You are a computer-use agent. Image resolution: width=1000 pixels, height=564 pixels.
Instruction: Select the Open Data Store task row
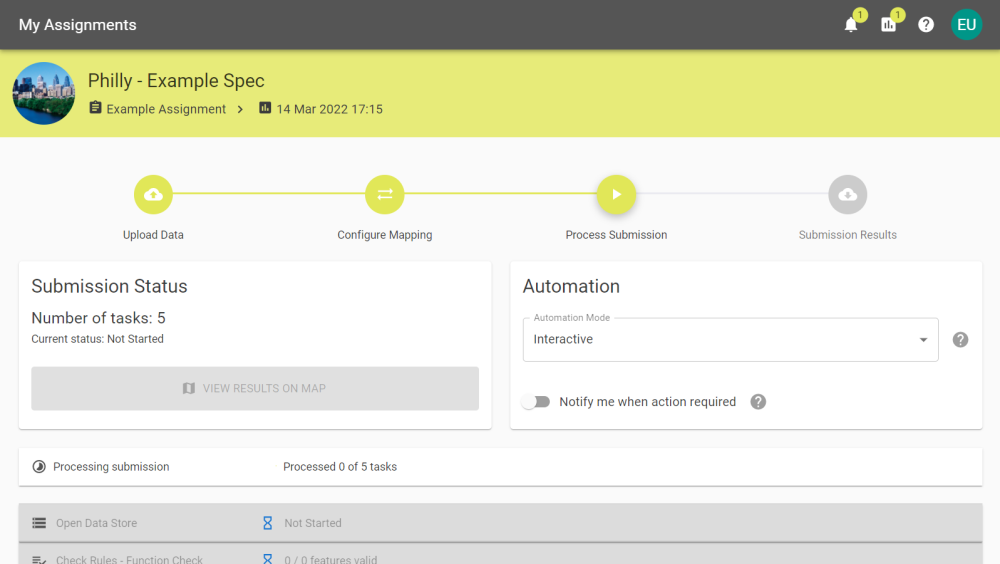(x=500, y=523)
